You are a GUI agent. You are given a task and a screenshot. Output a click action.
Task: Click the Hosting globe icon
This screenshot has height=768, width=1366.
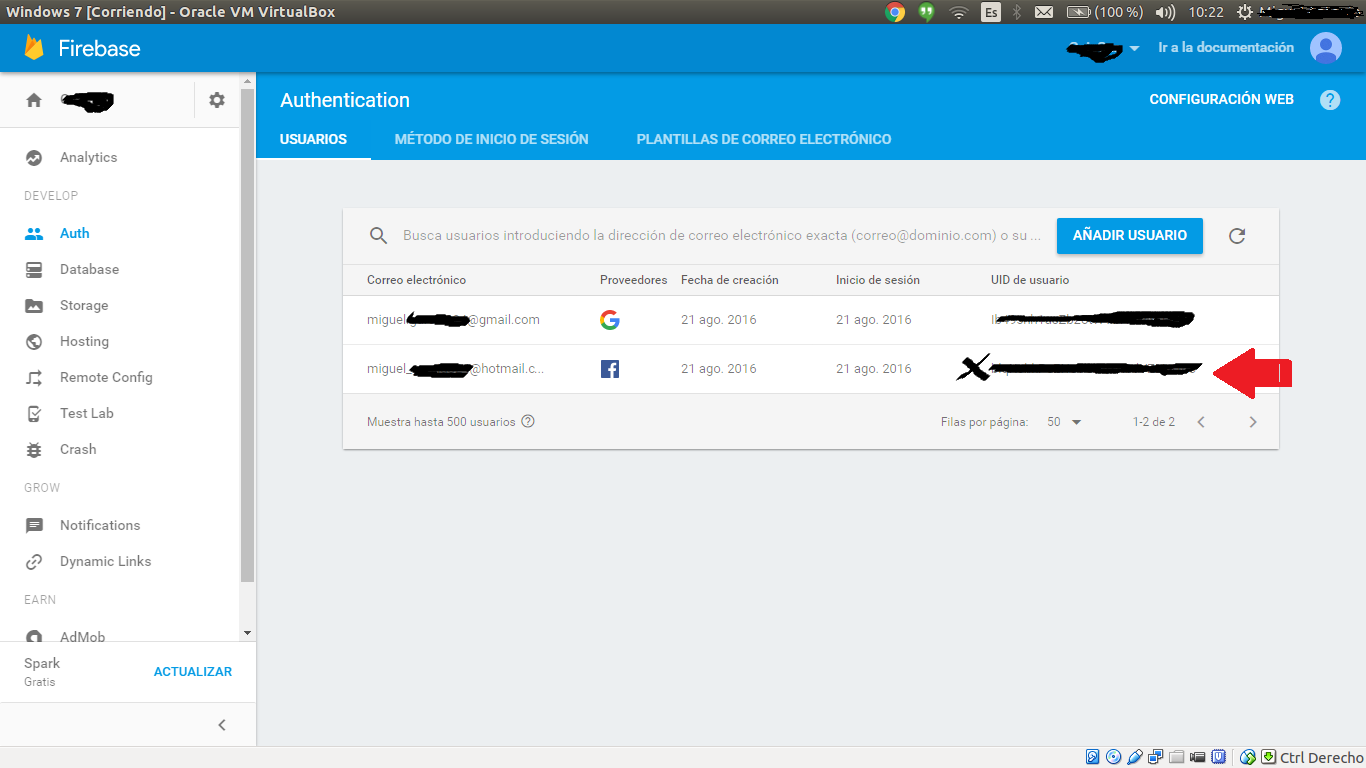point(34,341)
